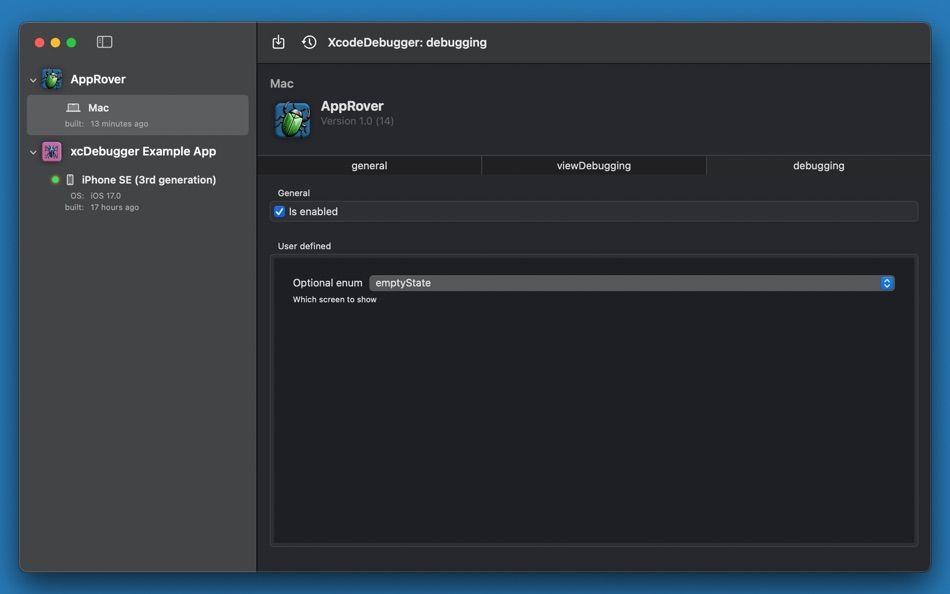Click the 'Is enabled' label text
Screen dimensions: 950x594
(313, 212)
